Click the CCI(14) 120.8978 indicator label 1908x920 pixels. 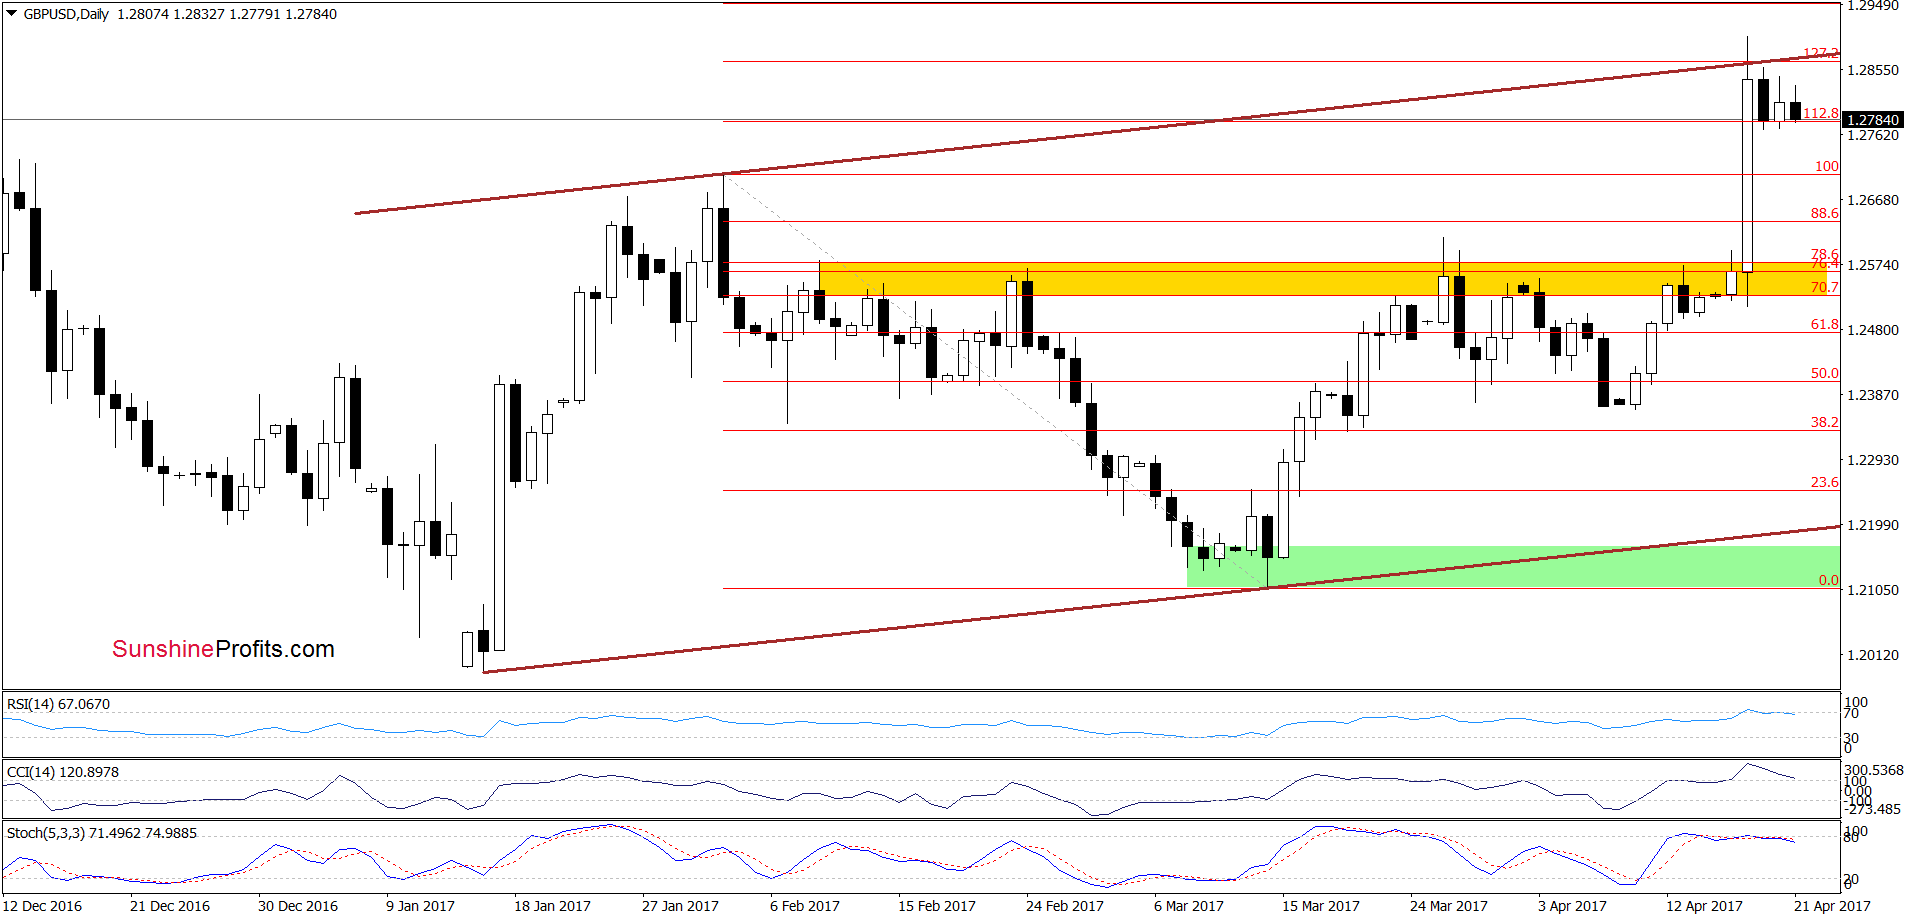[63, 772]
